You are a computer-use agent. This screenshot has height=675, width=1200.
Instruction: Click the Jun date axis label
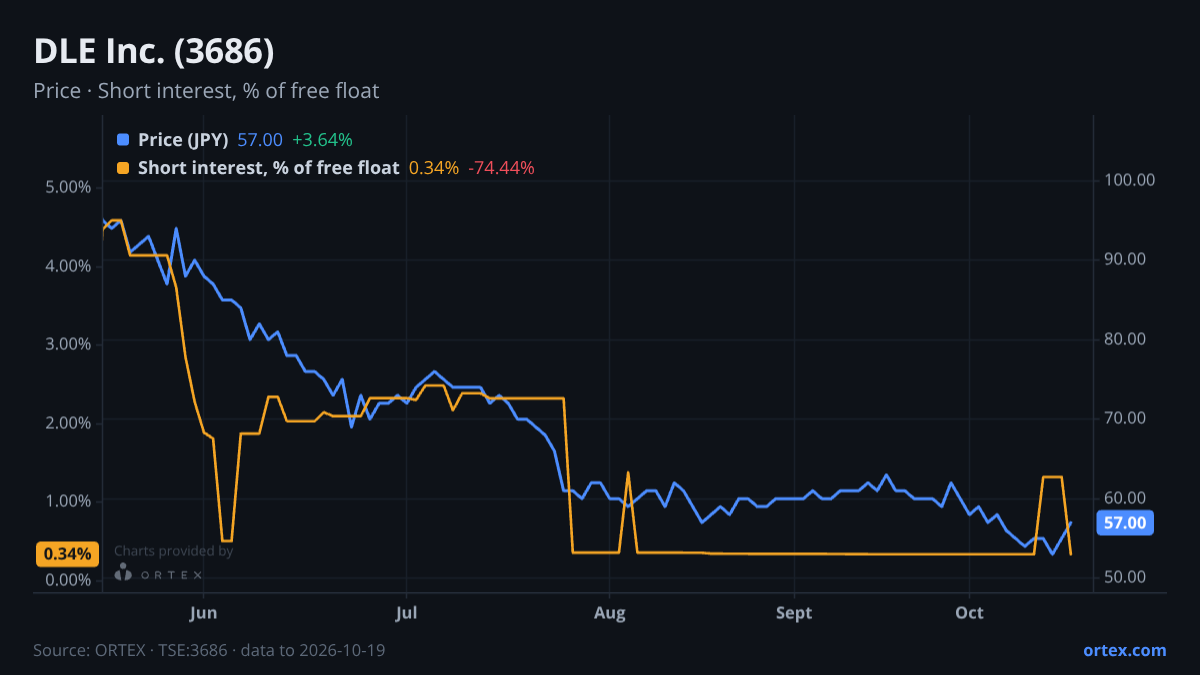point(203,612)
